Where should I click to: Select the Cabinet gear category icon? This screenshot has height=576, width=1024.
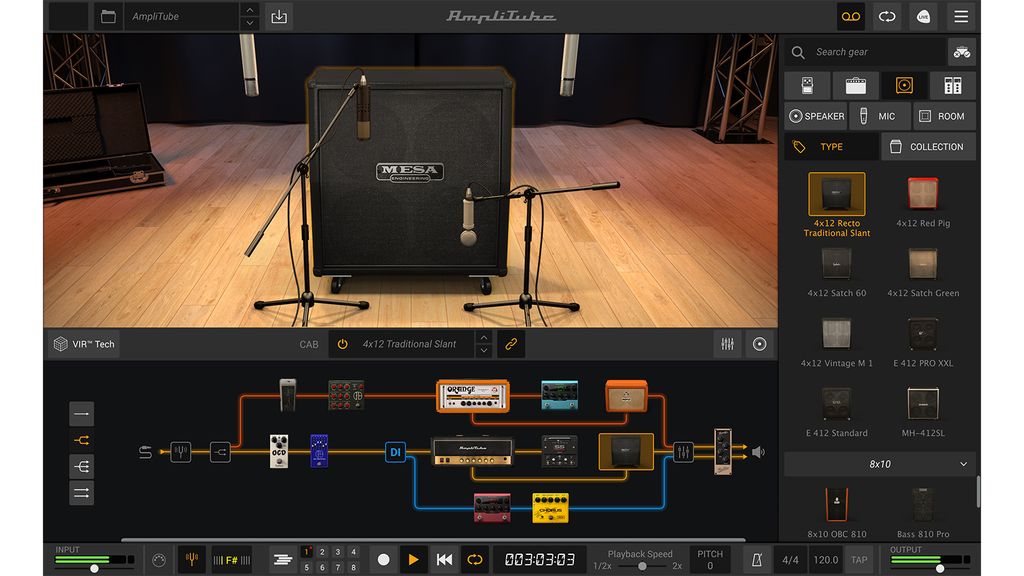click(904, 85)
